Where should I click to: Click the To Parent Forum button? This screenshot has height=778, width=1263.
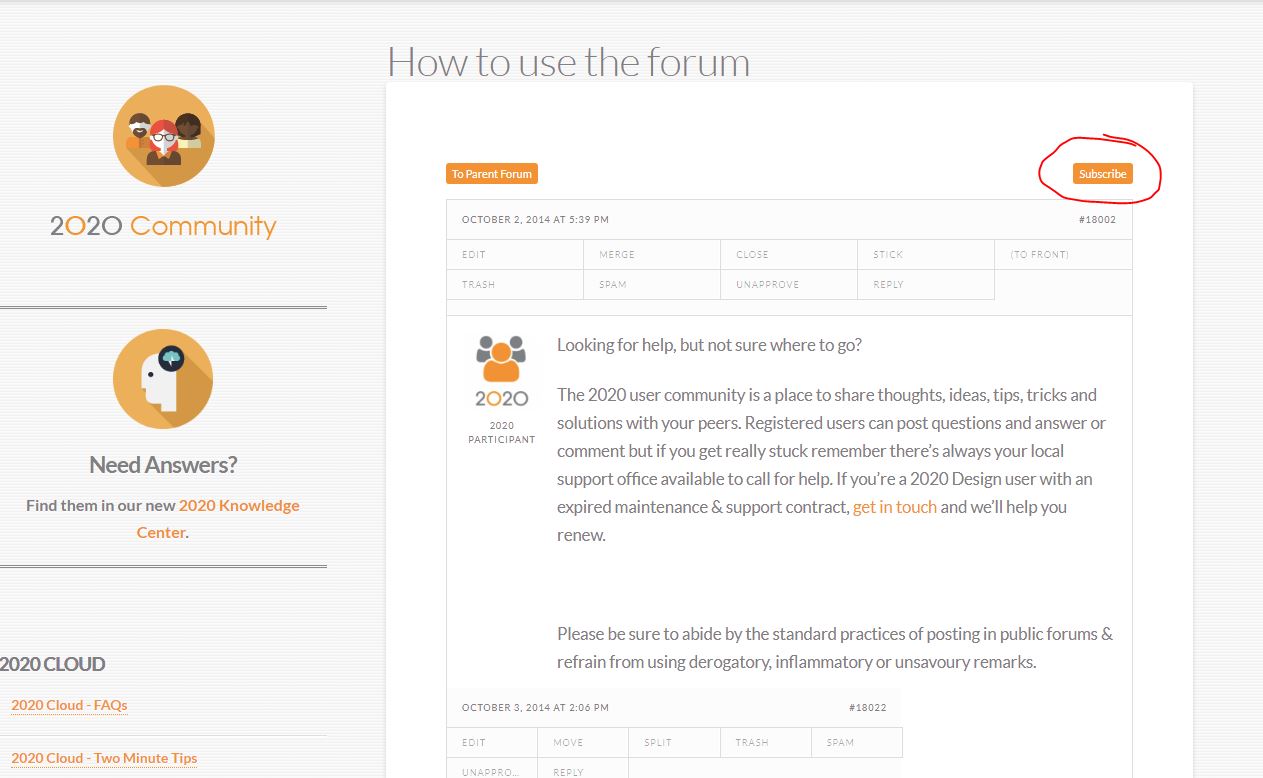point(492,174)
